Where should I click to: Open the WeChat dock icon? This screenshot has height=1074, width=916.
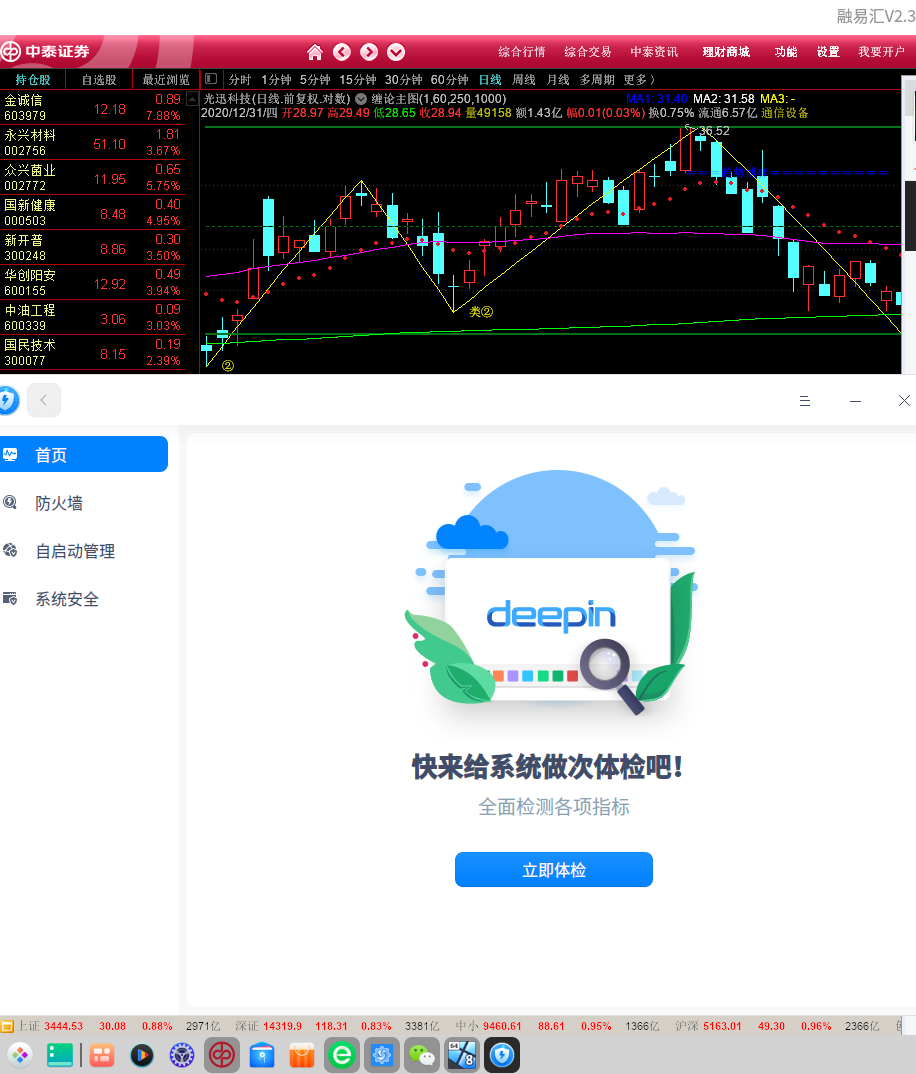421,1056
